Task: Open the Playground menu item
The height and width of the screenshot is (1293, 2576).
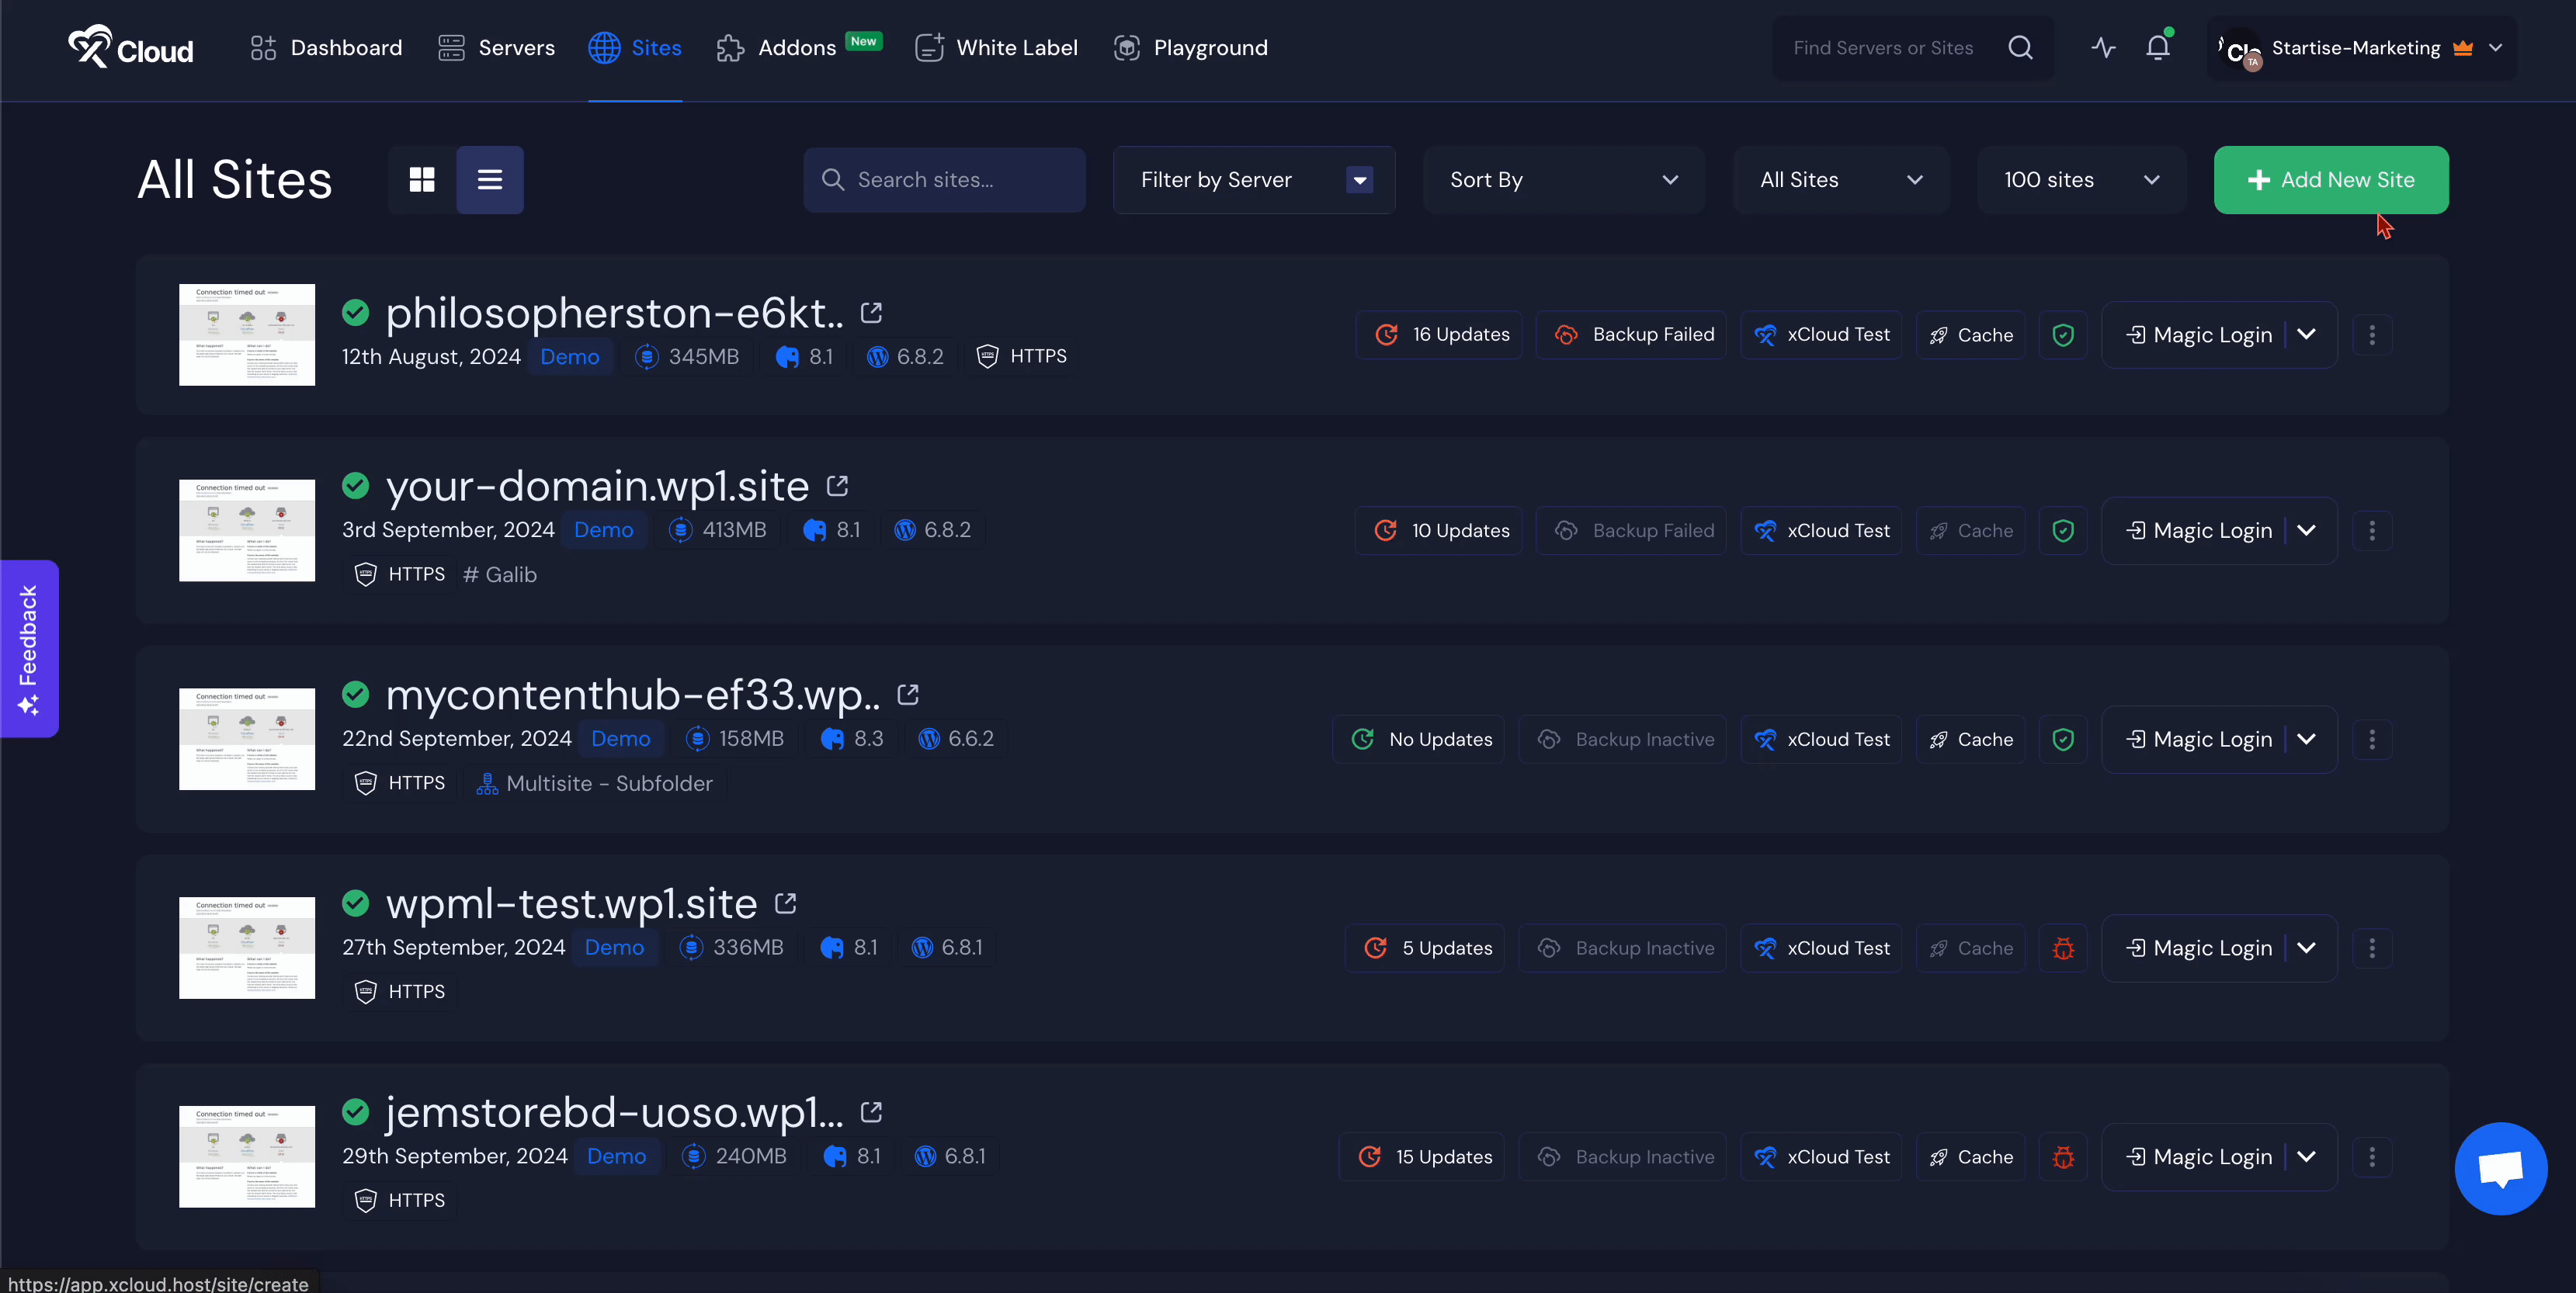Action: click(x=1190, y=46)
